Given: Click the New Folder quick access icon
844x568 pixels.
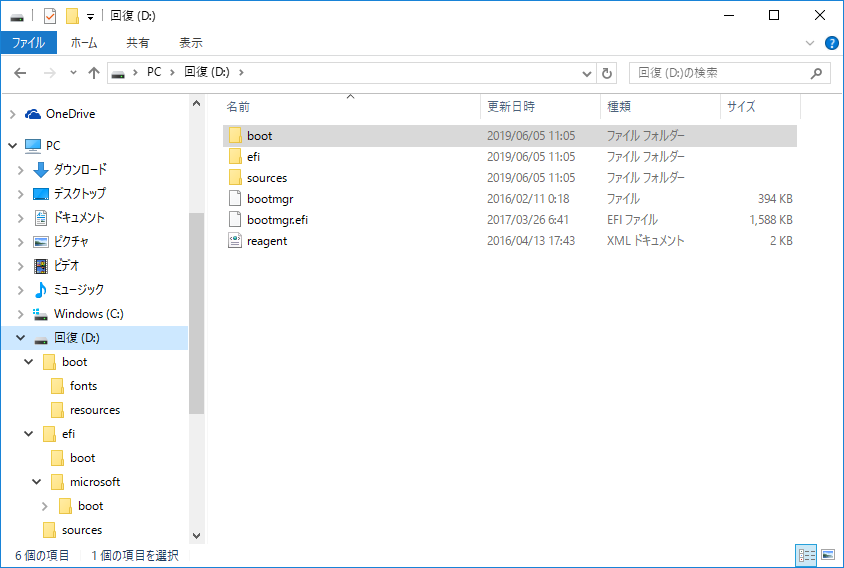Looking at the screenshot, I should 72,16.
